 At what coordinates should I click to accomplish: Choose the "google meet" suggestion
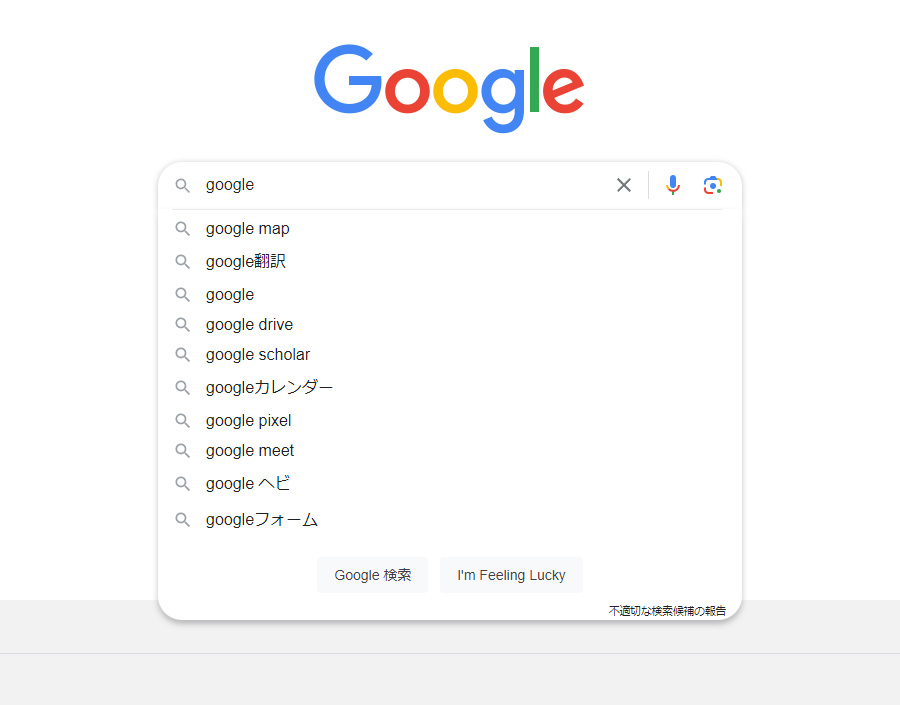click(x=250, y=451)
